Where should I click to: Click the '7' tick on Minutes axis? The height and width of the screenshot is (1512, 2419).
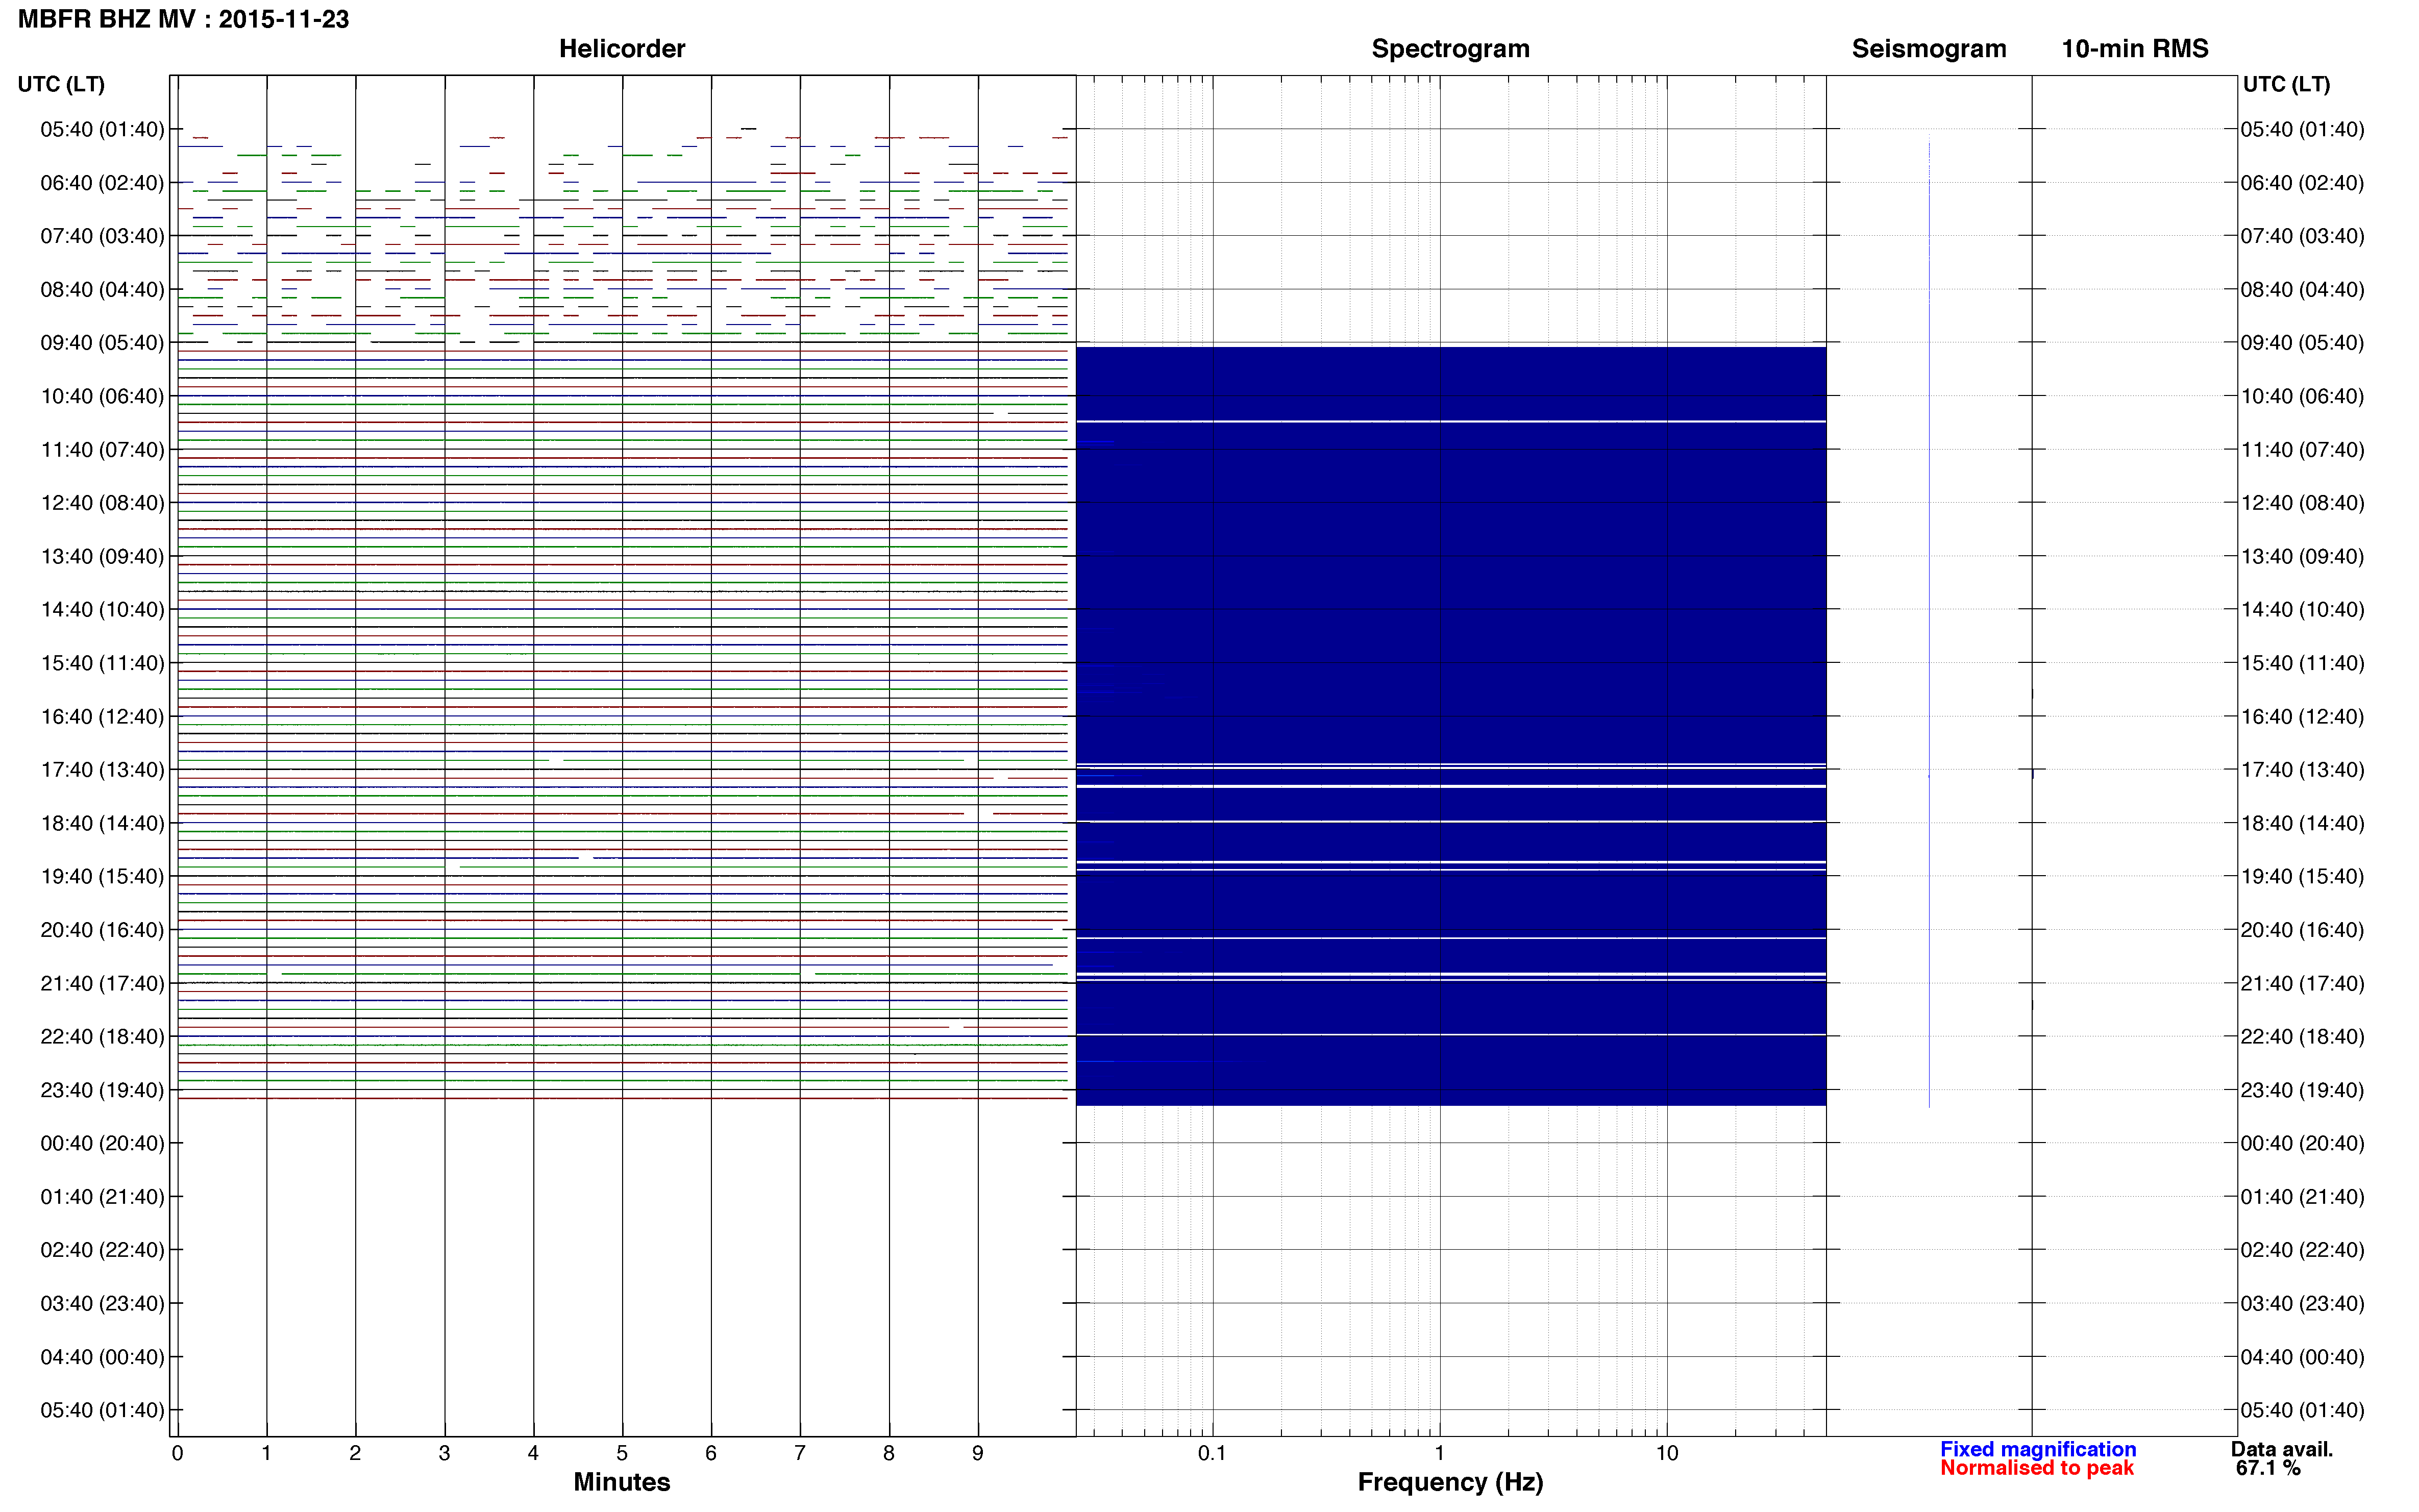pyautogui.click(x=800, y=1453)
